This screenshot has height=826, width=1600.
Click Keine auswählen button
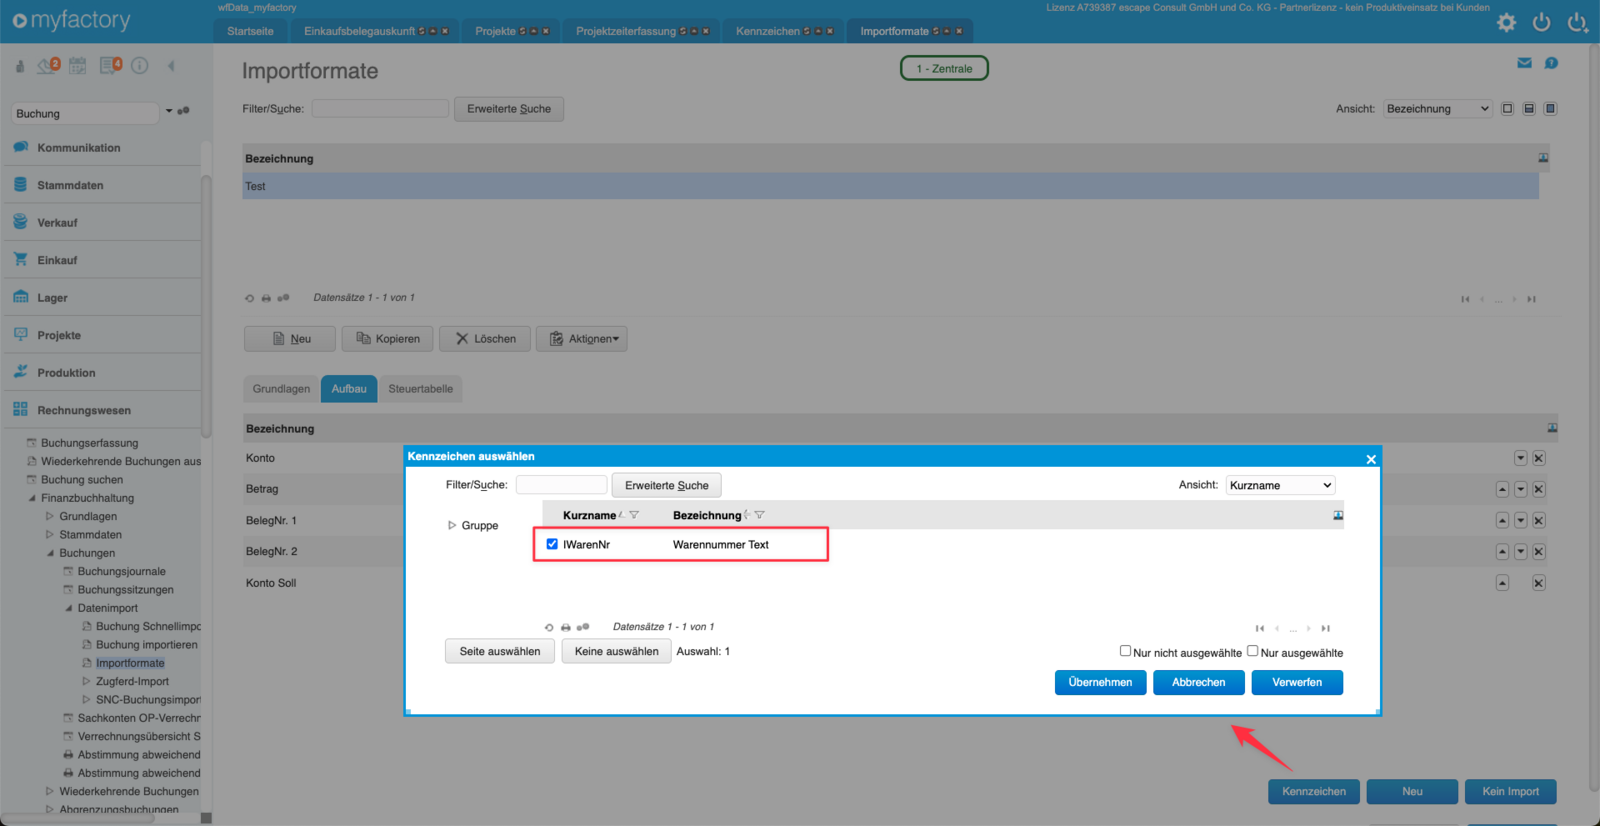[616, 651]
